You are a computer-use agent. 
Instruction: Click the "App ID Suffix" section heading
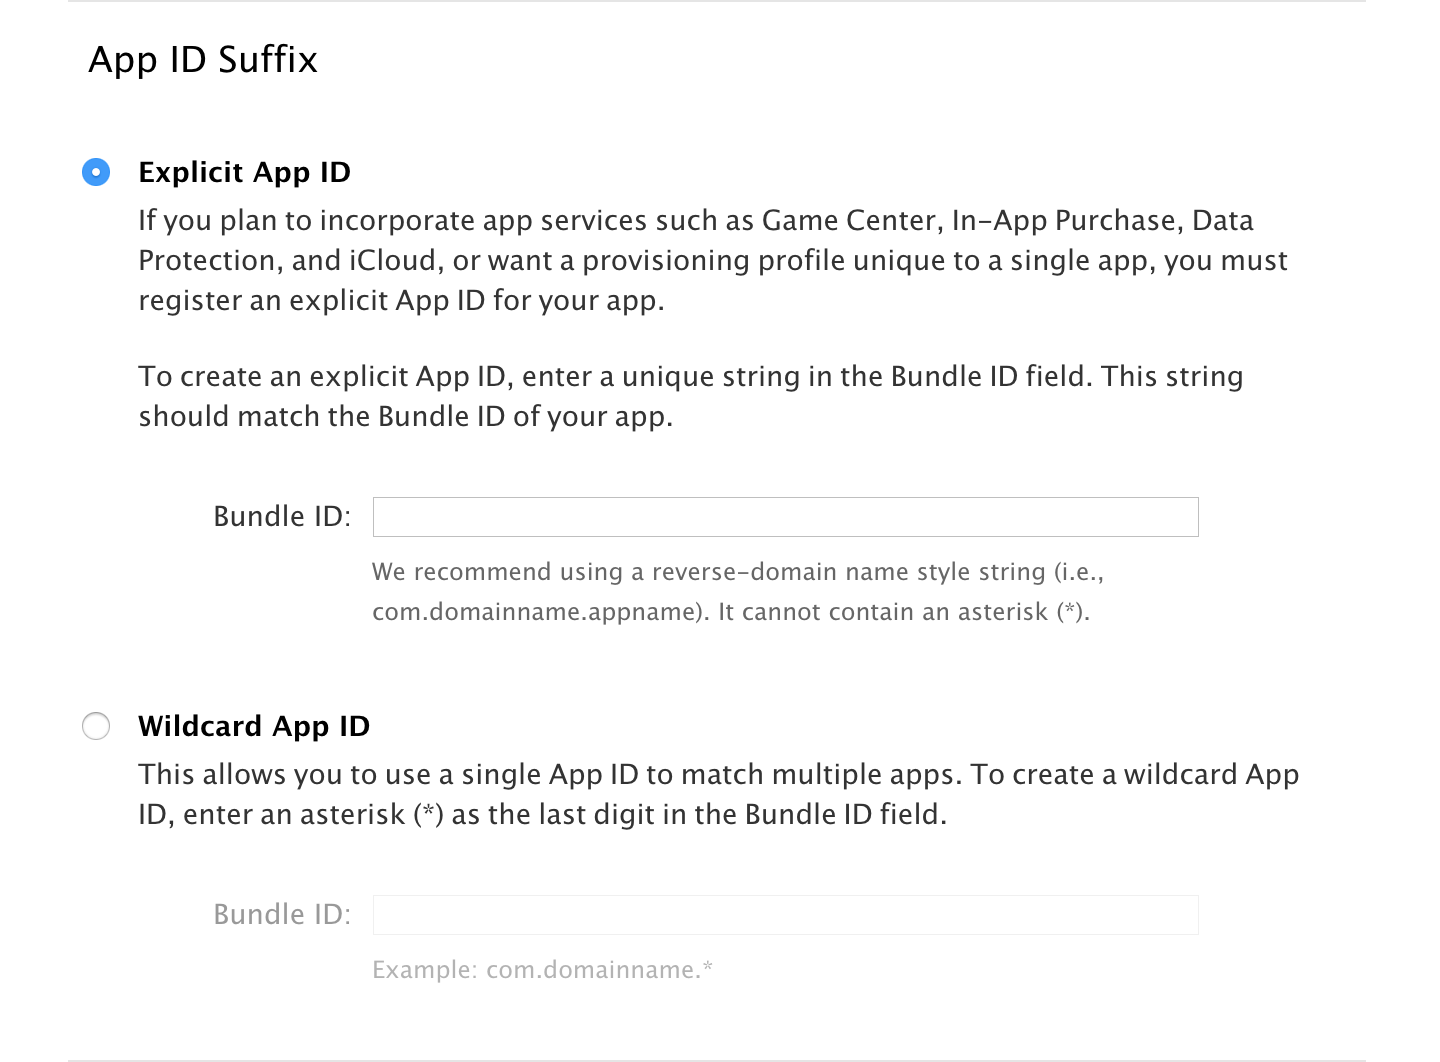click(203, 60)
